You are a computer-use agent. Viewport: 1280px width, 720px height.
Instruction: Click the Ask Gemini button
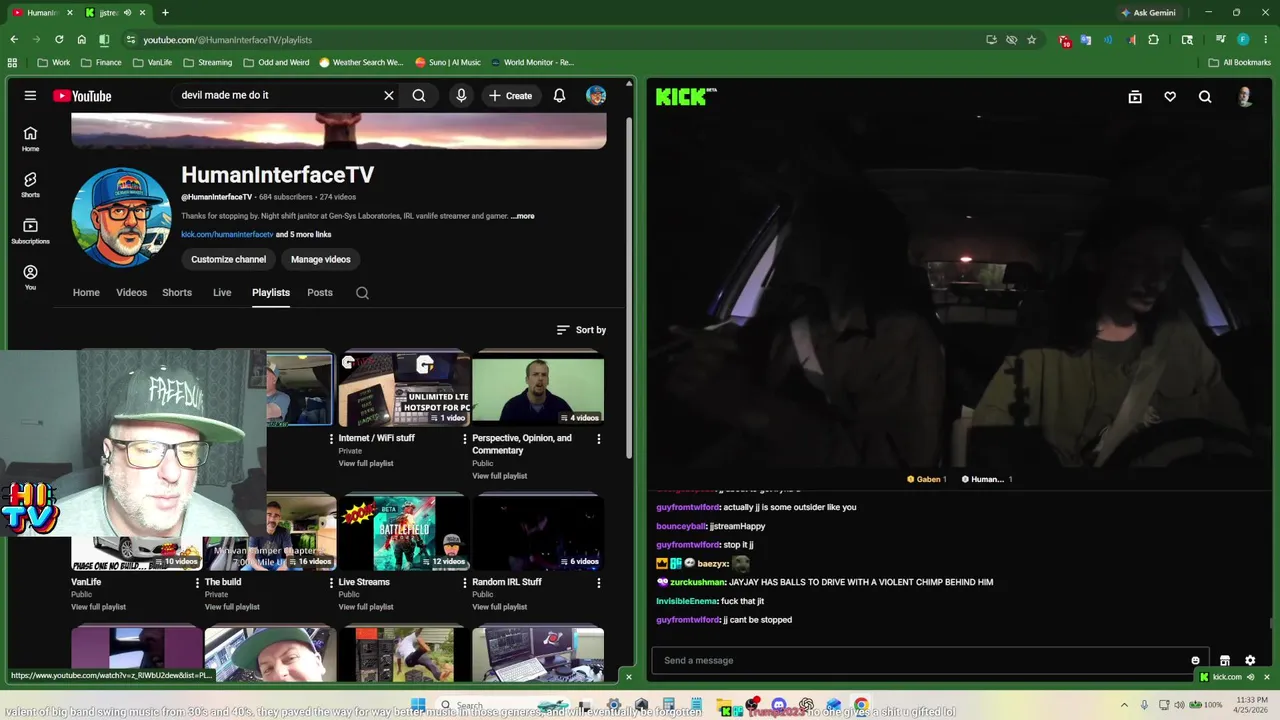click(1148, 13)
